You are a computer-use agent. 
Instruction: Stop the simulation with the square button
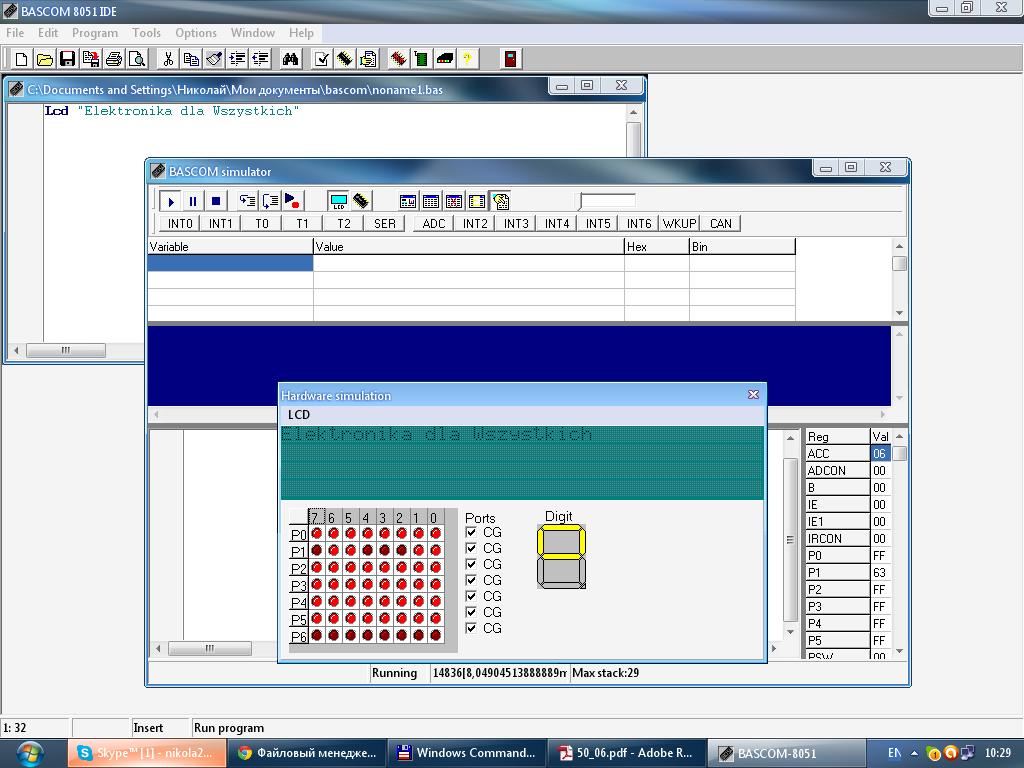[216, 201]
